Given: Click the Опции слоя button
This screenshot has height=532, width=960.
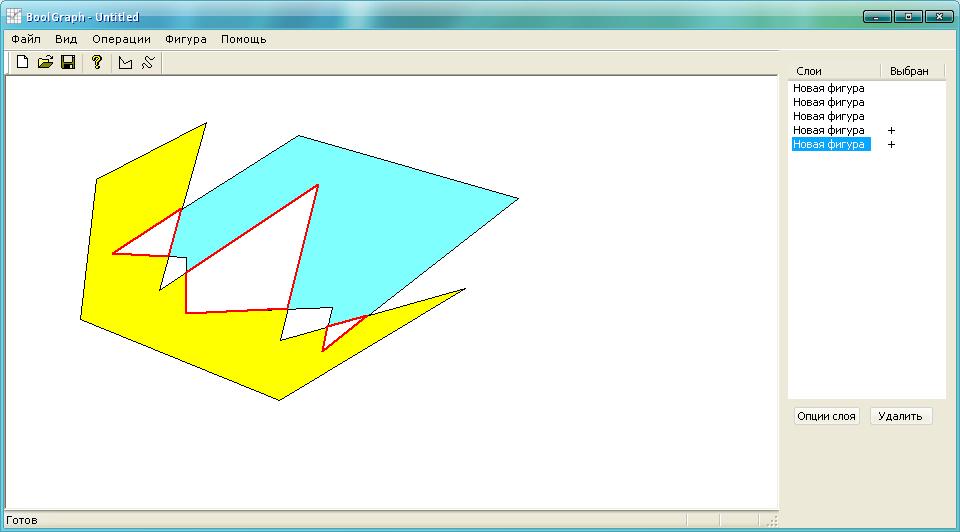Looking at the screenshot, I should tap(826, 416).
